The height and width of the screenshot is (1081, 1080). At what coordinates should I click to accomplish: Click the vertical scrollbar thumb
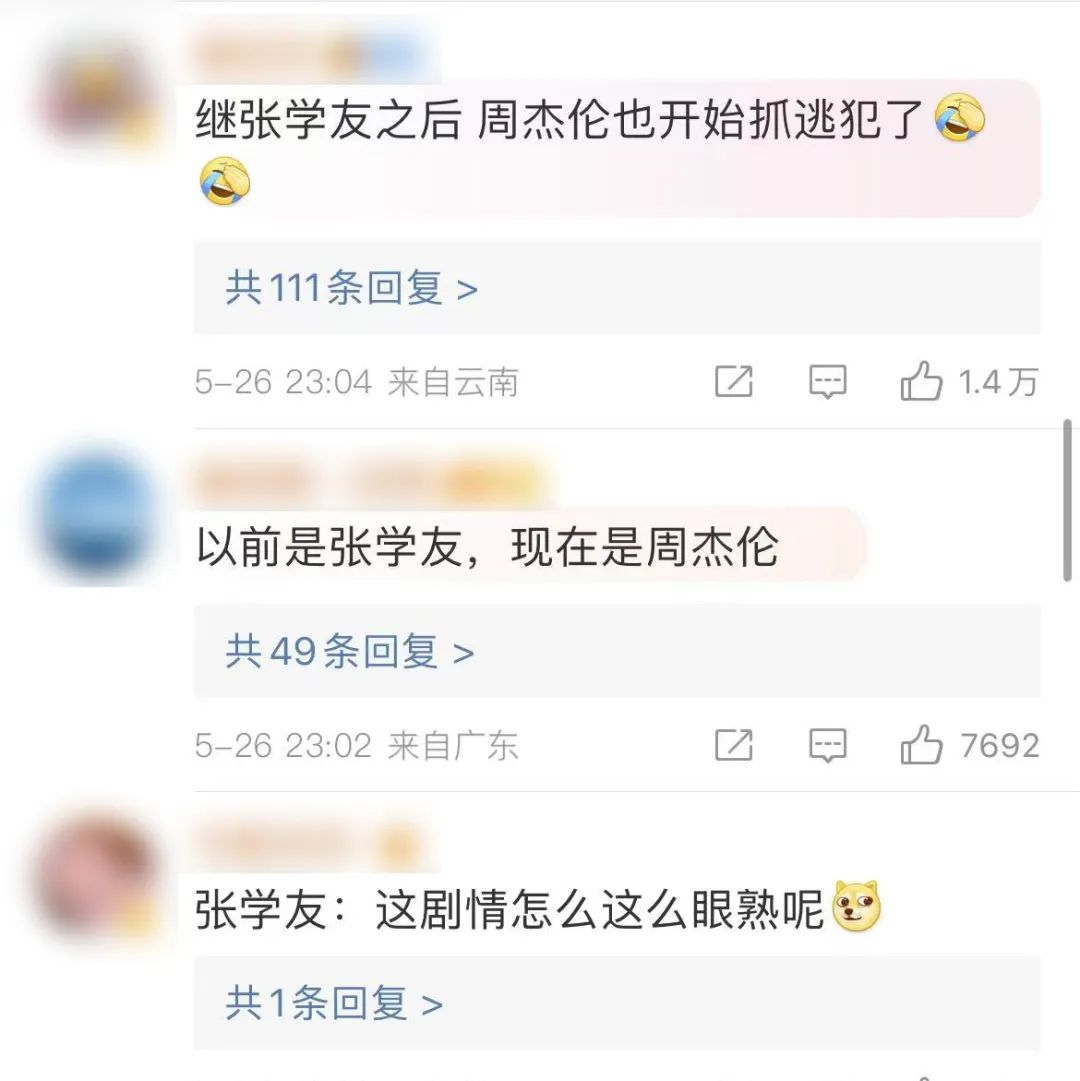1067,500
